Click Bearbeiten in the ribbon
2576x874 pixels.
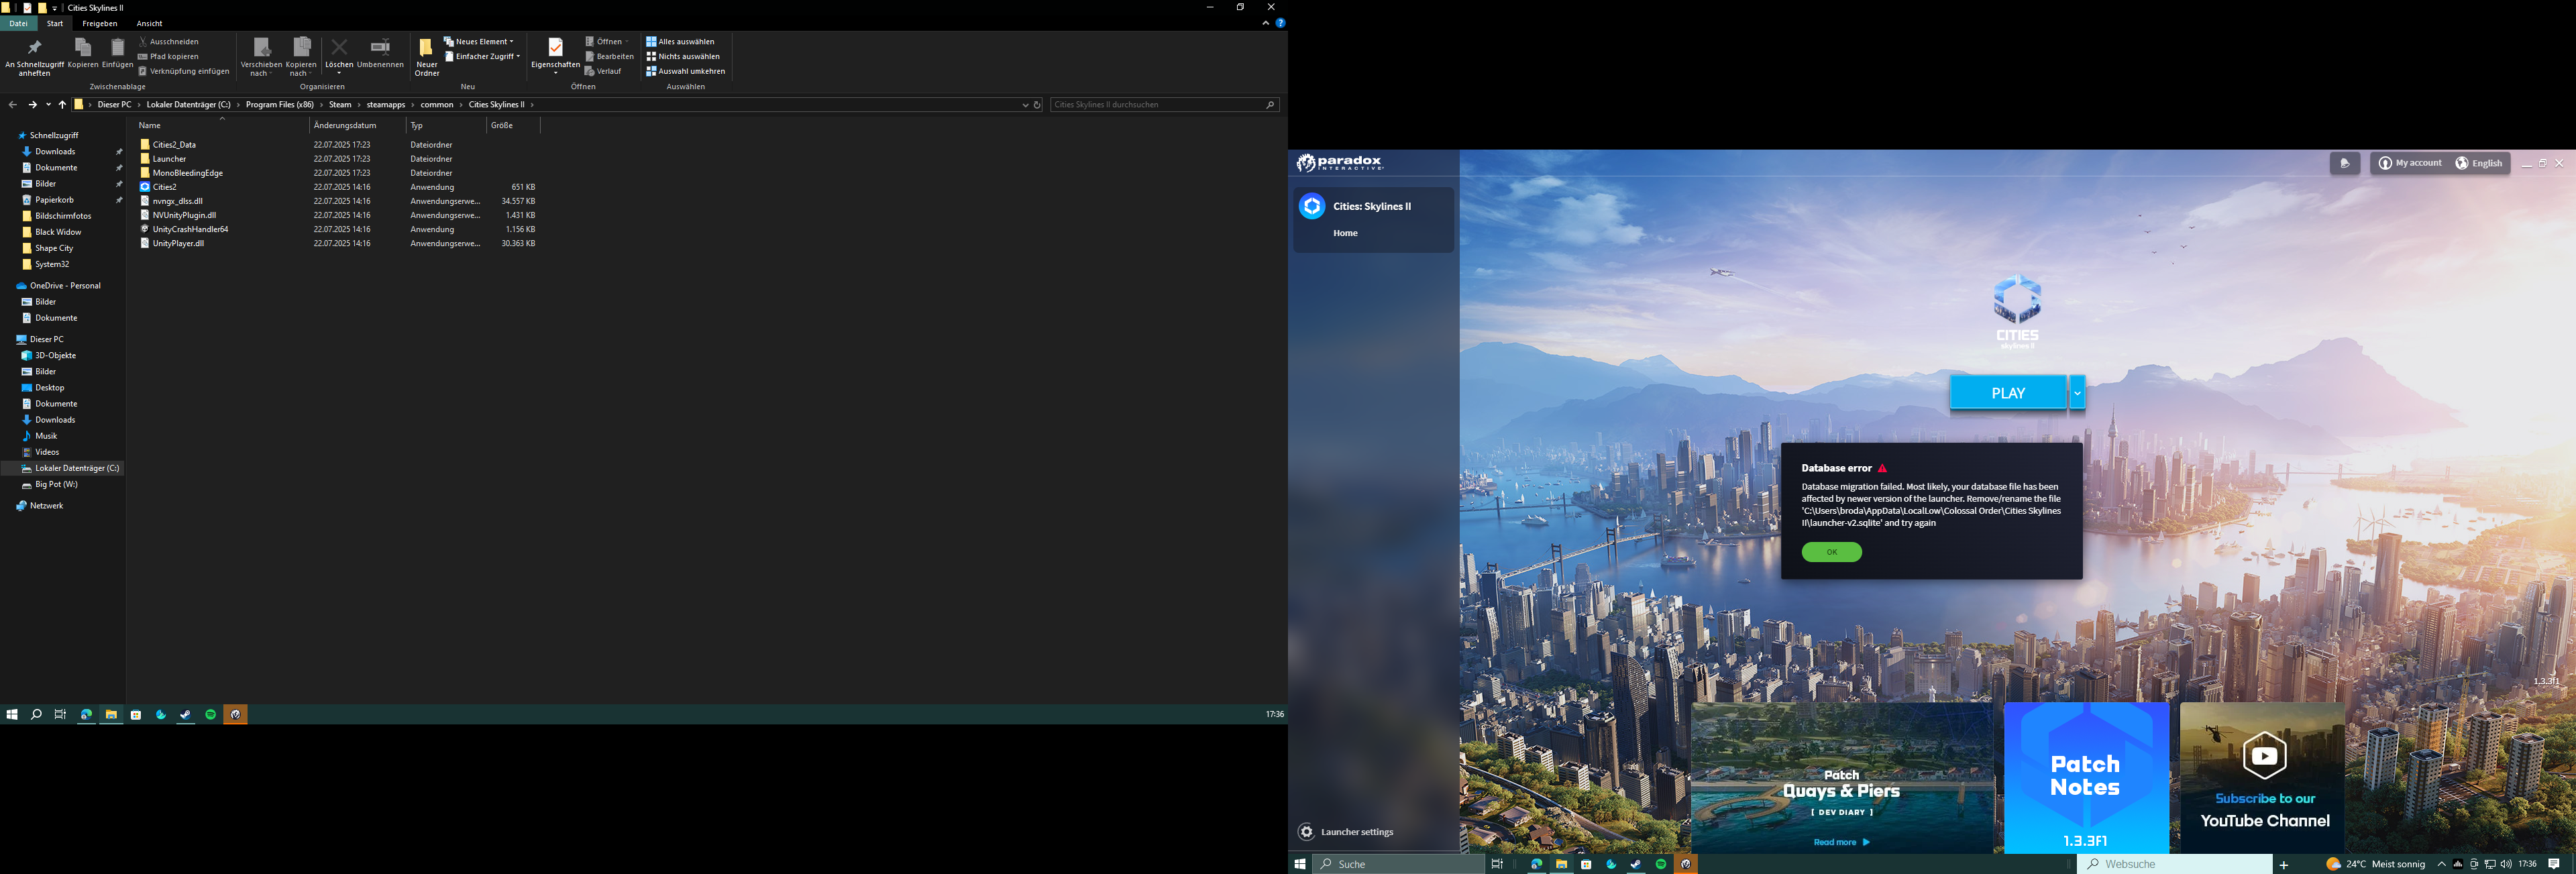[610, 57]
